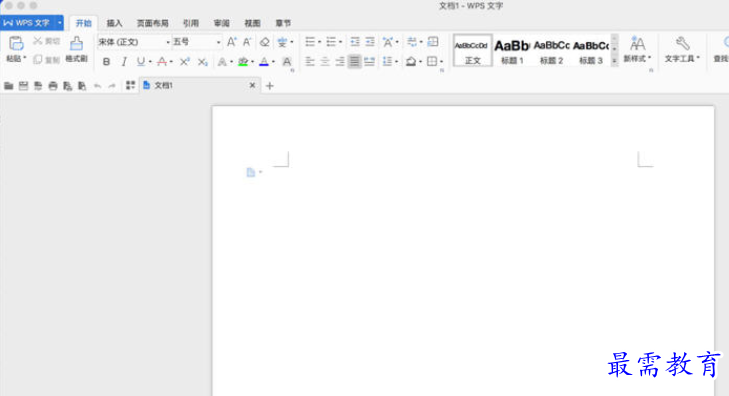Open the 页面布局 ribbon tab
729x396 pixels.
click(x=152, y=23)
